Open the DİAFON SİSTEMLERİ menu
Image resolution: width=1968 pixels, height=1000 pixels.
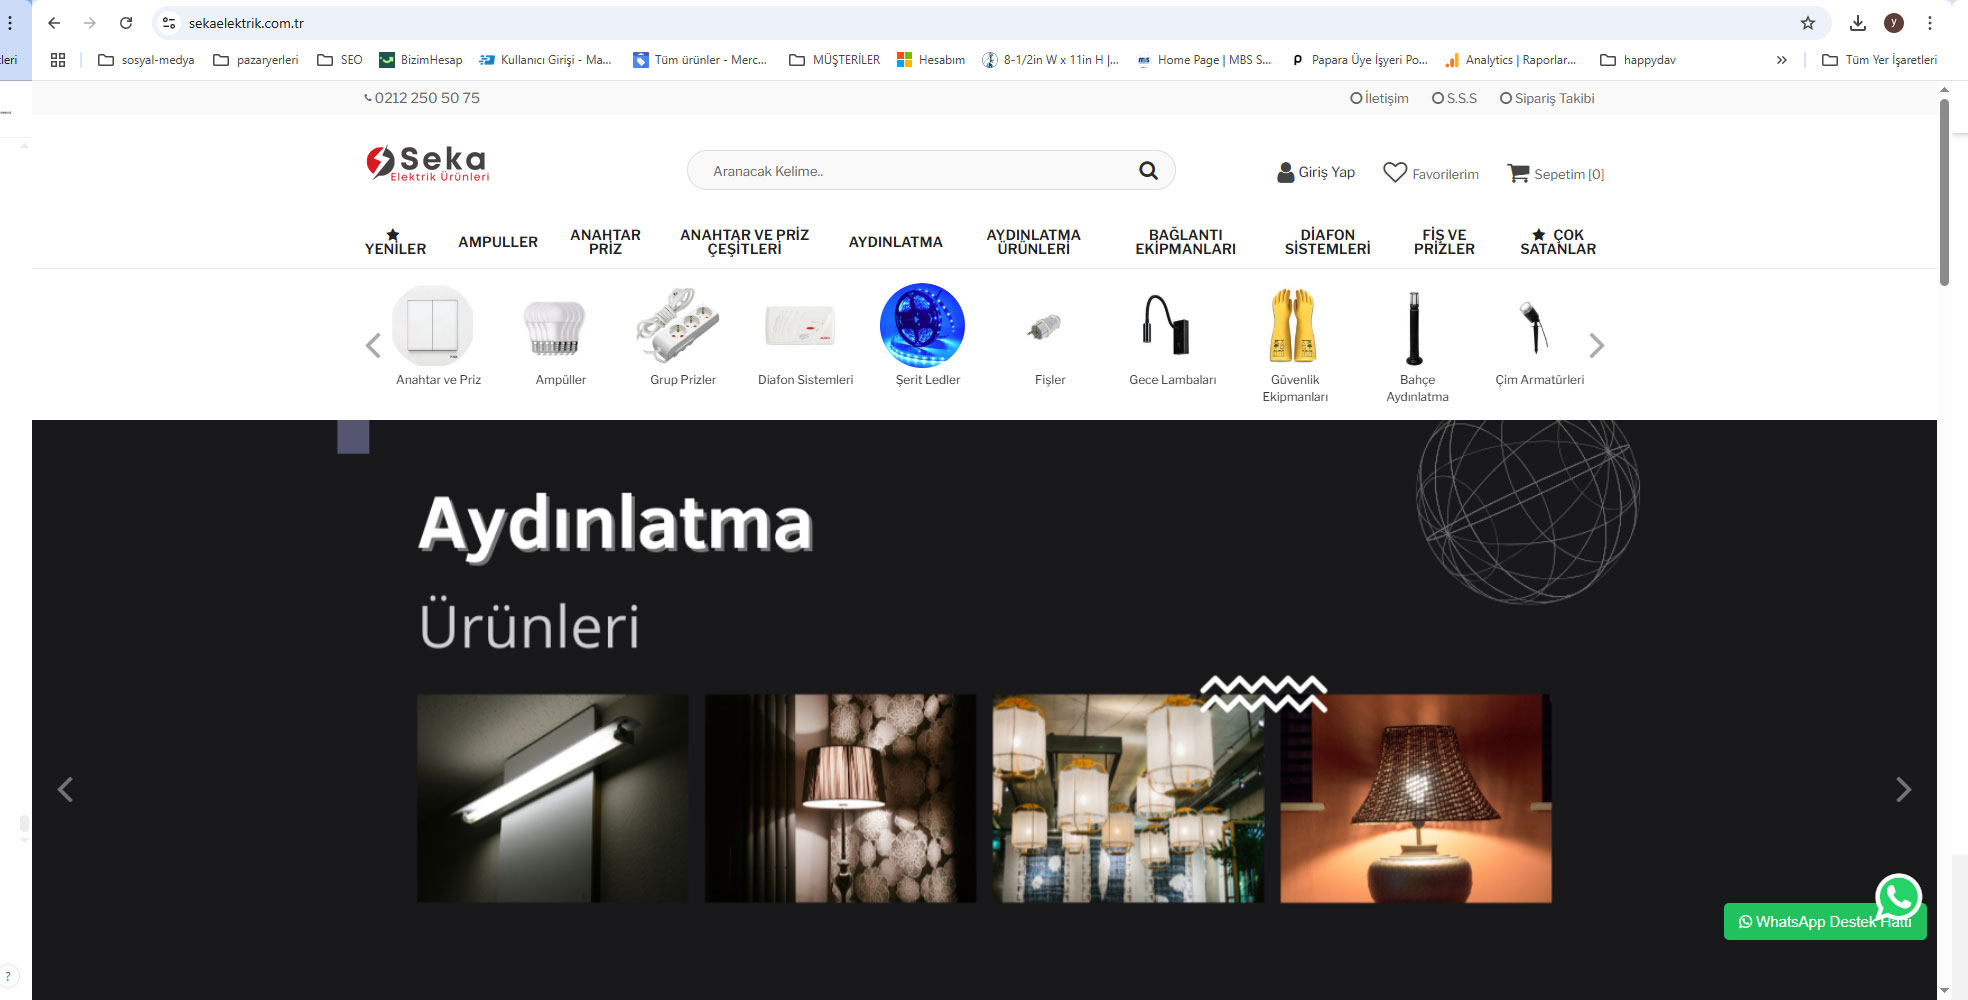(1327, 242)
